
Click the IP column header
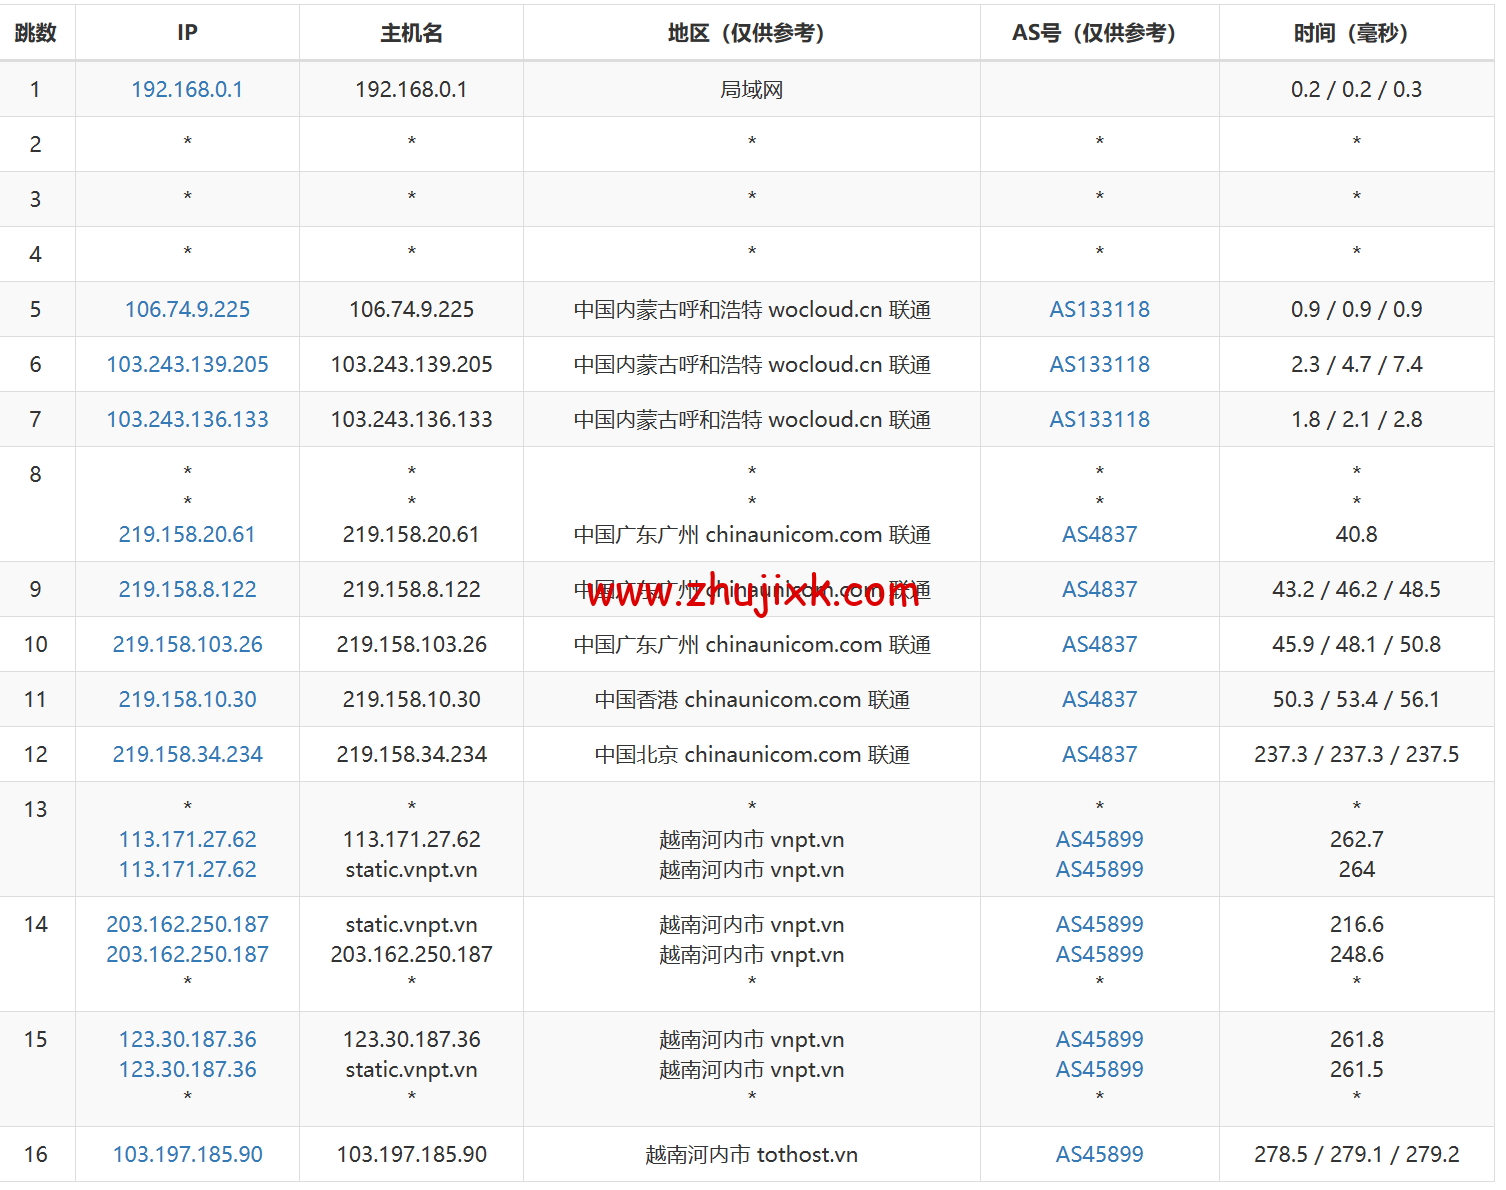click(x=187, y=32)
